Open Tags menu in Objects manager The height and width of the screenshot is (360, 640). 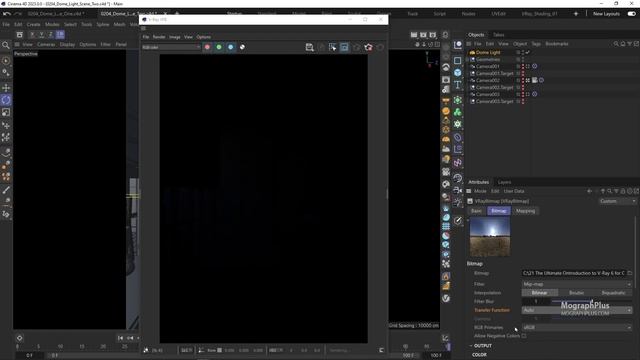(536, 44)
